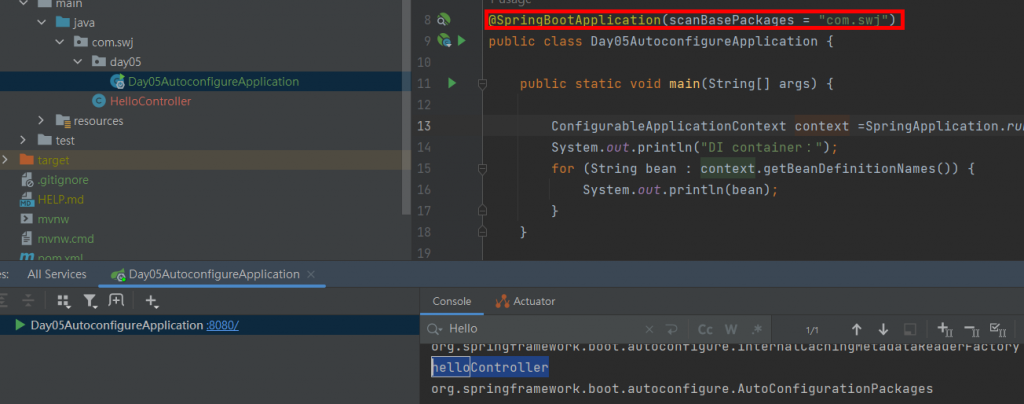The width and height of the screenshot is (1024, 404).
Task: Collapse the com.swj package node
Action: tap(59, 42)
